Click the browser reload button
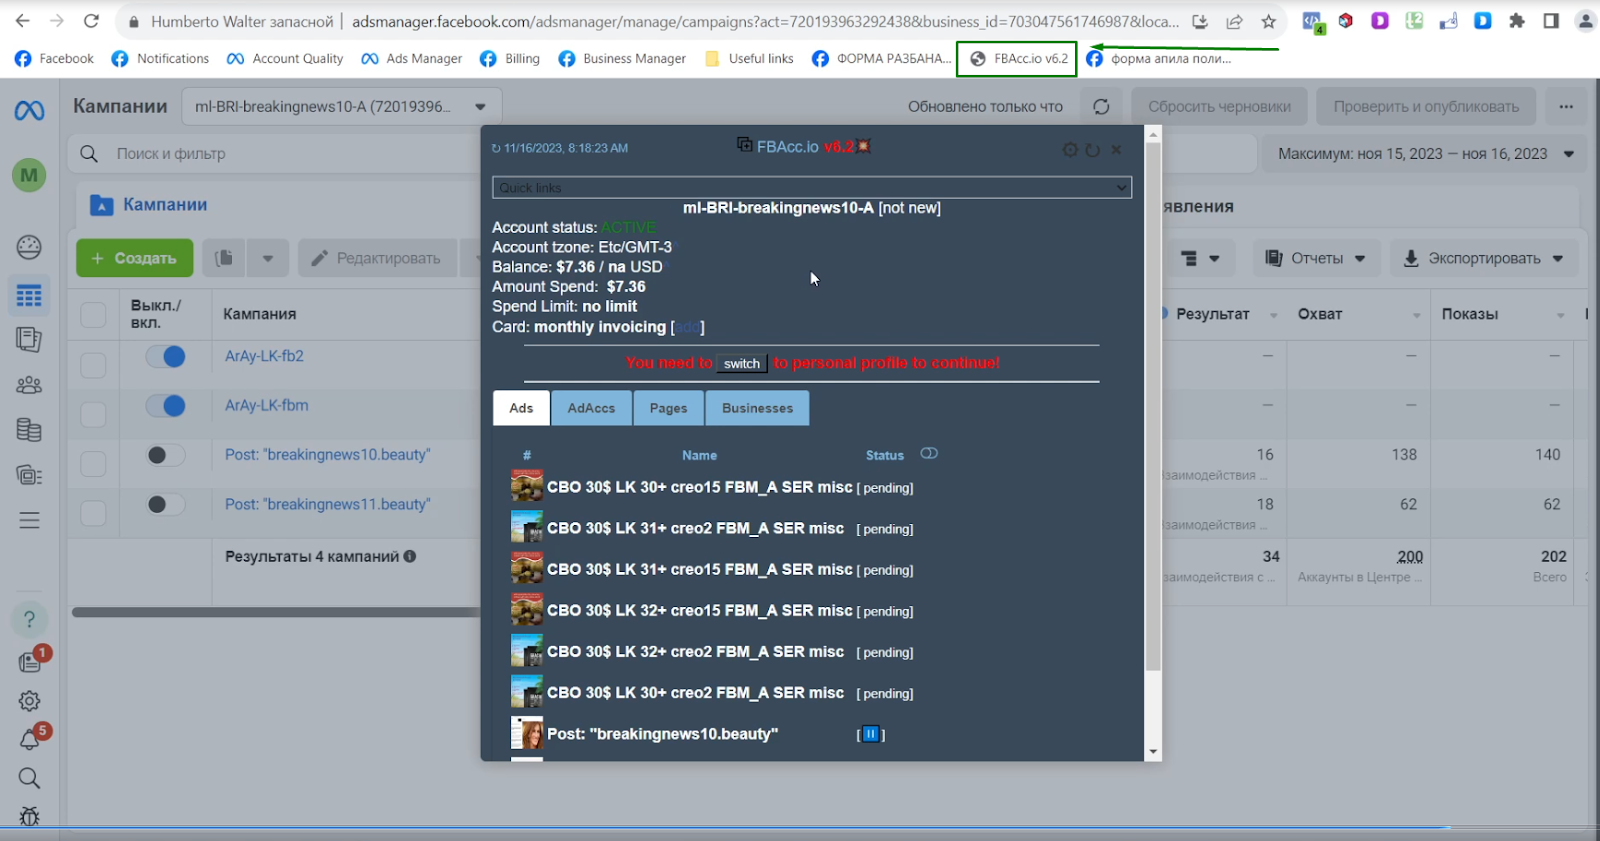Screen dimensions: 1600x841 point(91,21)
